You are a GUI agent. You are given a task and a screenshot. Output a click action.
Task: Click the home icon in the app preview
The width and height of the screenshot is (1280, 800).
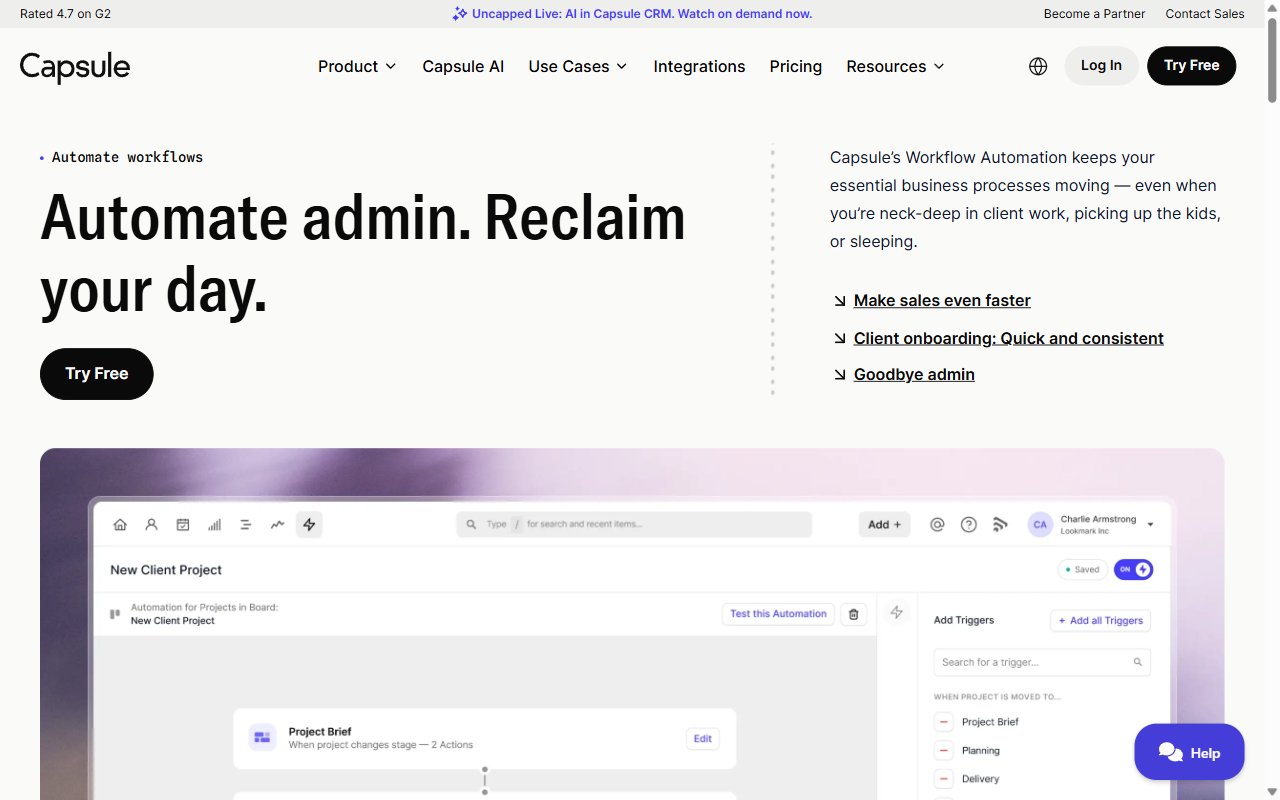(120, 524)
